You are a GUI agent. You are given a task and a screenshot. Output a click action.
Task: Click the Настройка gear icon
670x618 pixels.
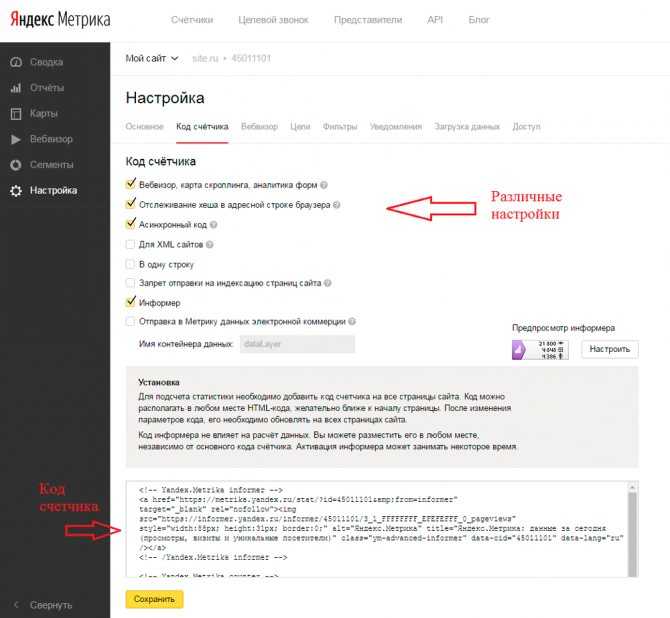16,191
